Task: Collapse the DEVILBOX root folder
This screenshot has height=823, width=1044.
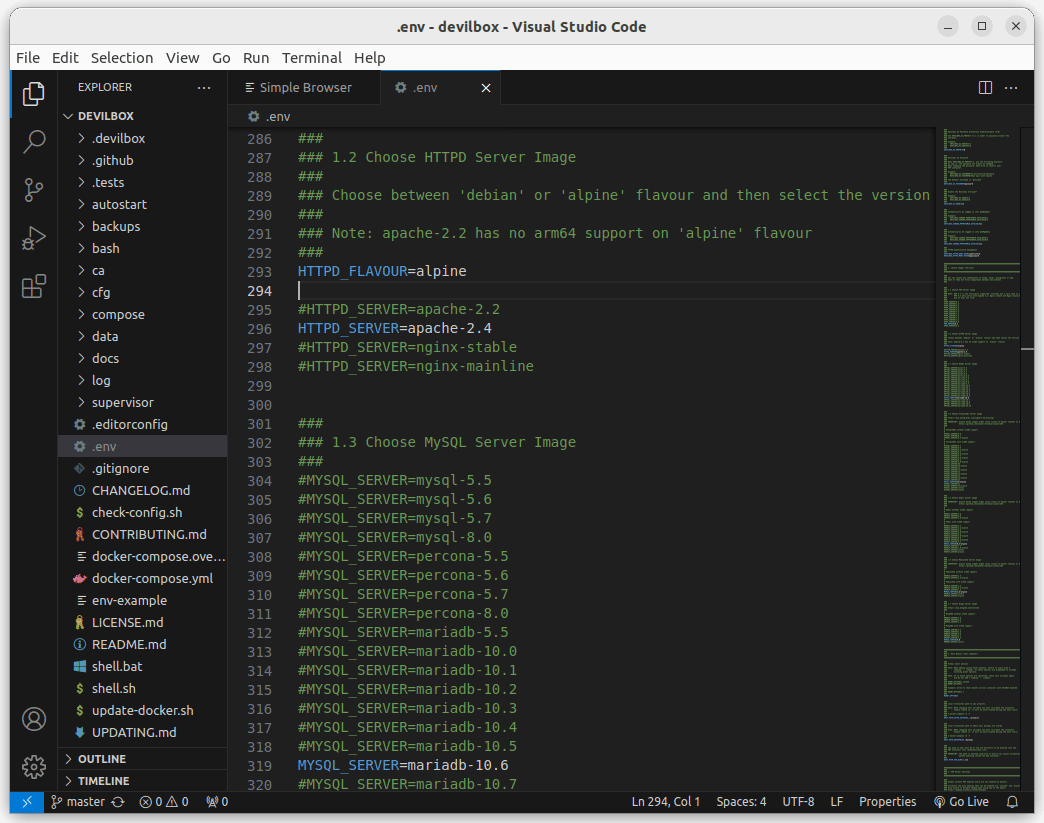Action: pyautogui.click(x=105, y=116)
